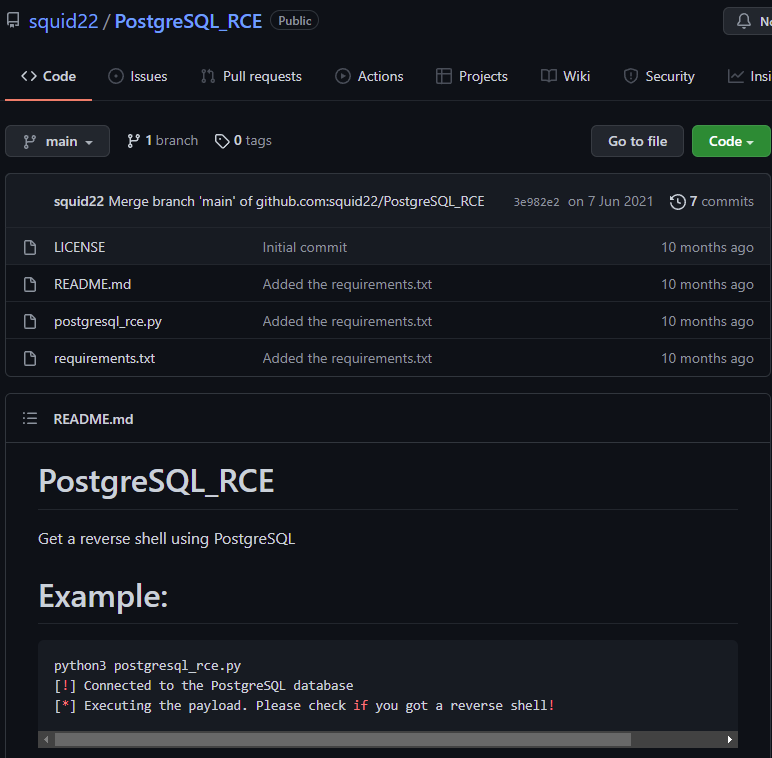Open commit hash 3e982e2

pos(536,202)
